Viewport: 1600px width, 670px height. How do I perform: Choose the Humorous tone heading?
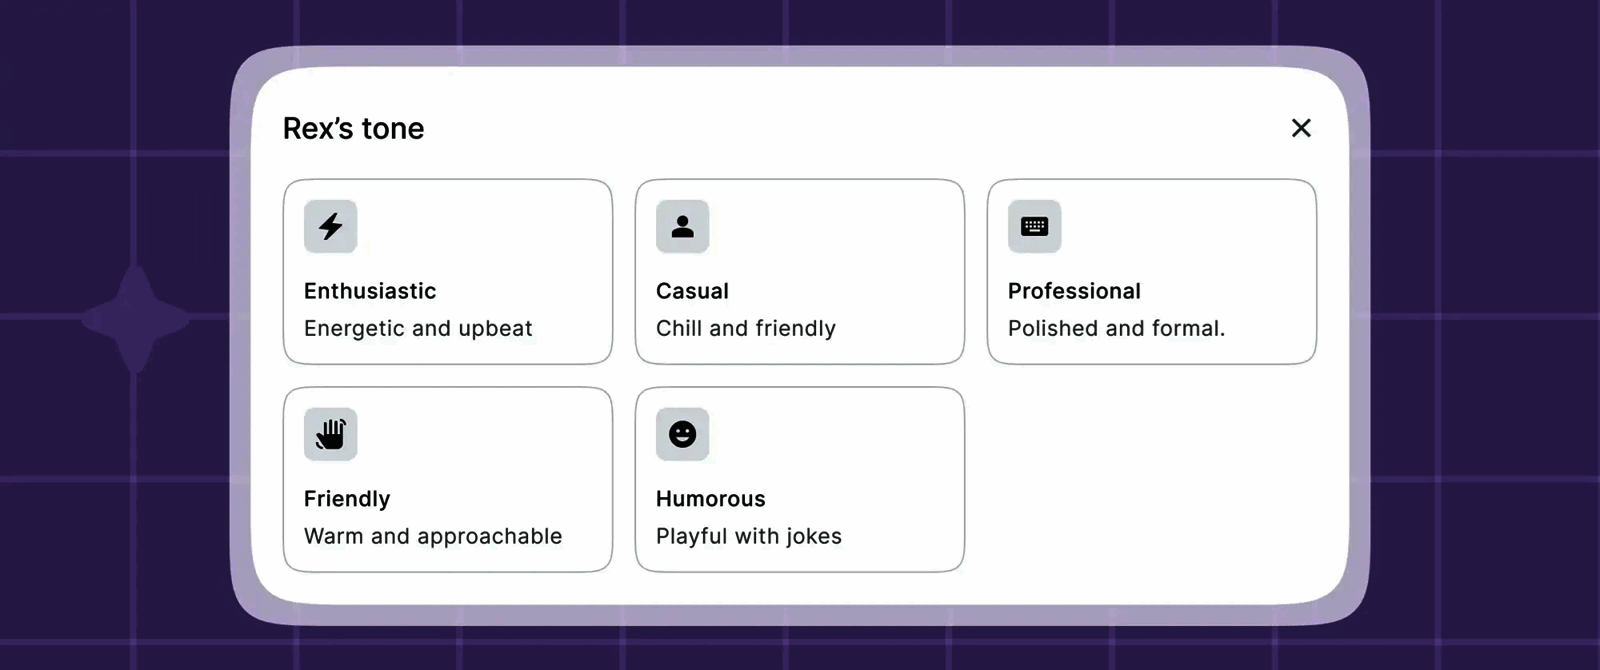click(710, 499)
